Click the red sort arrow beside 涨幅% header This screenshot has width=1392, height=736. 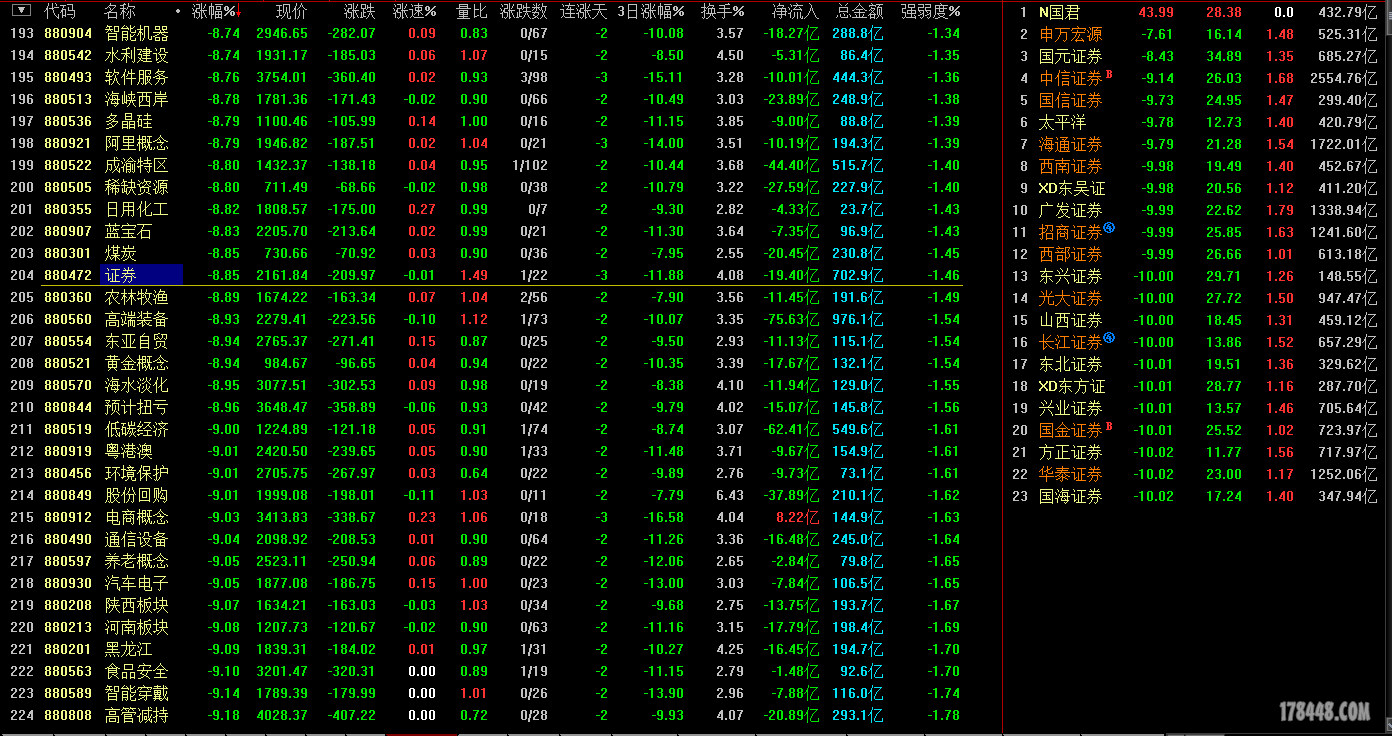(x=240, y=11)
